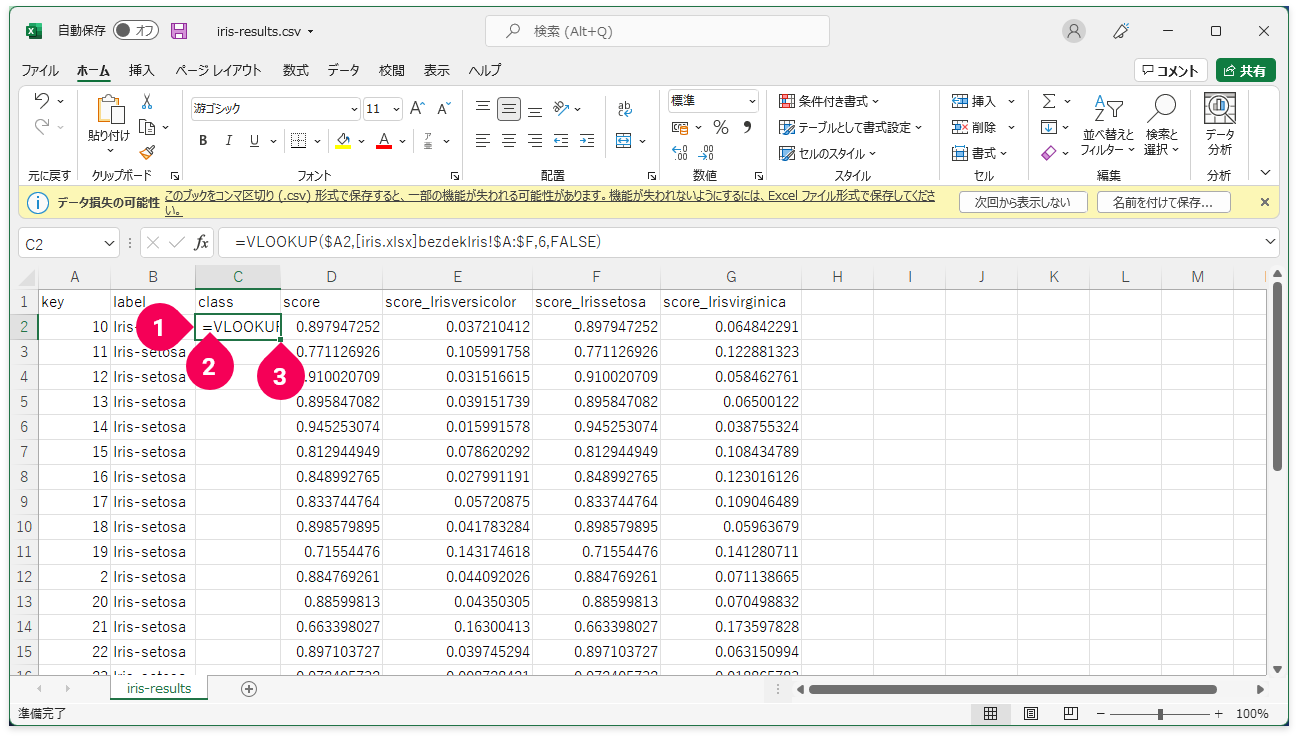This screenshot has width=1298, height=738.
Task: Click the Undo arrow icon
Action: [42, 101]
